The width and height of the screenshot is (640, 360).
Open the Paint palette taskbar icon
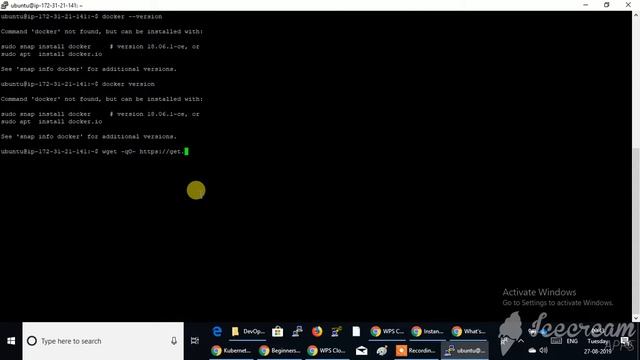[382, 351]
